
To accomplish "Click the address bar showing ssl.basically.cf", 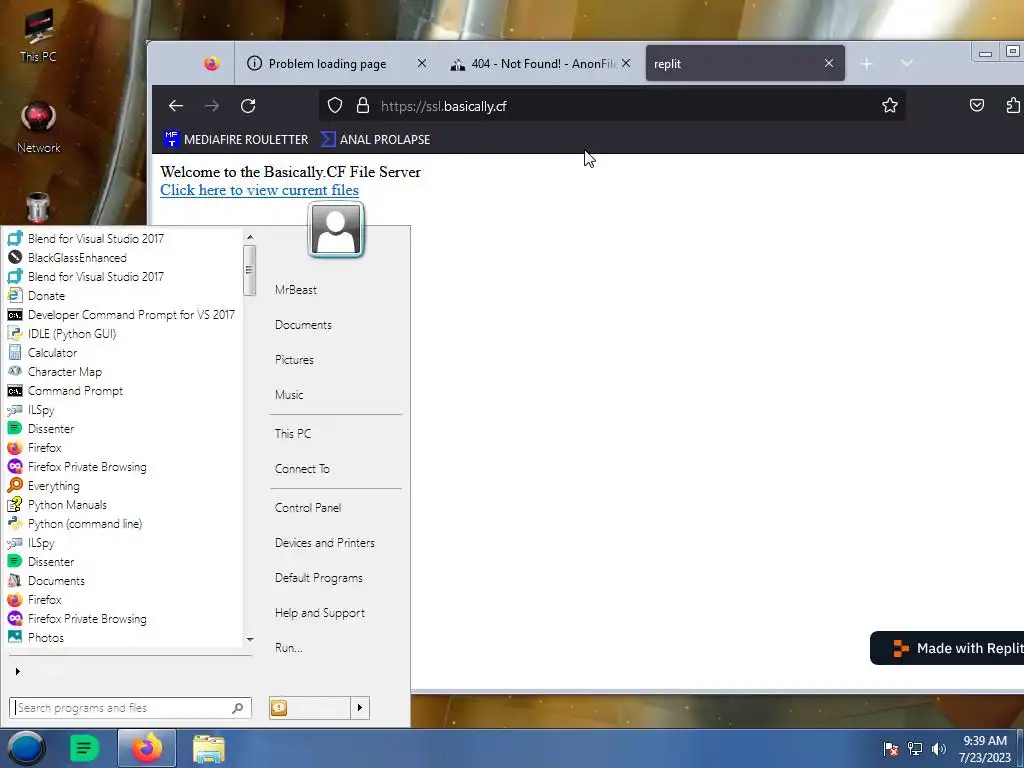I will coord(614,106).
